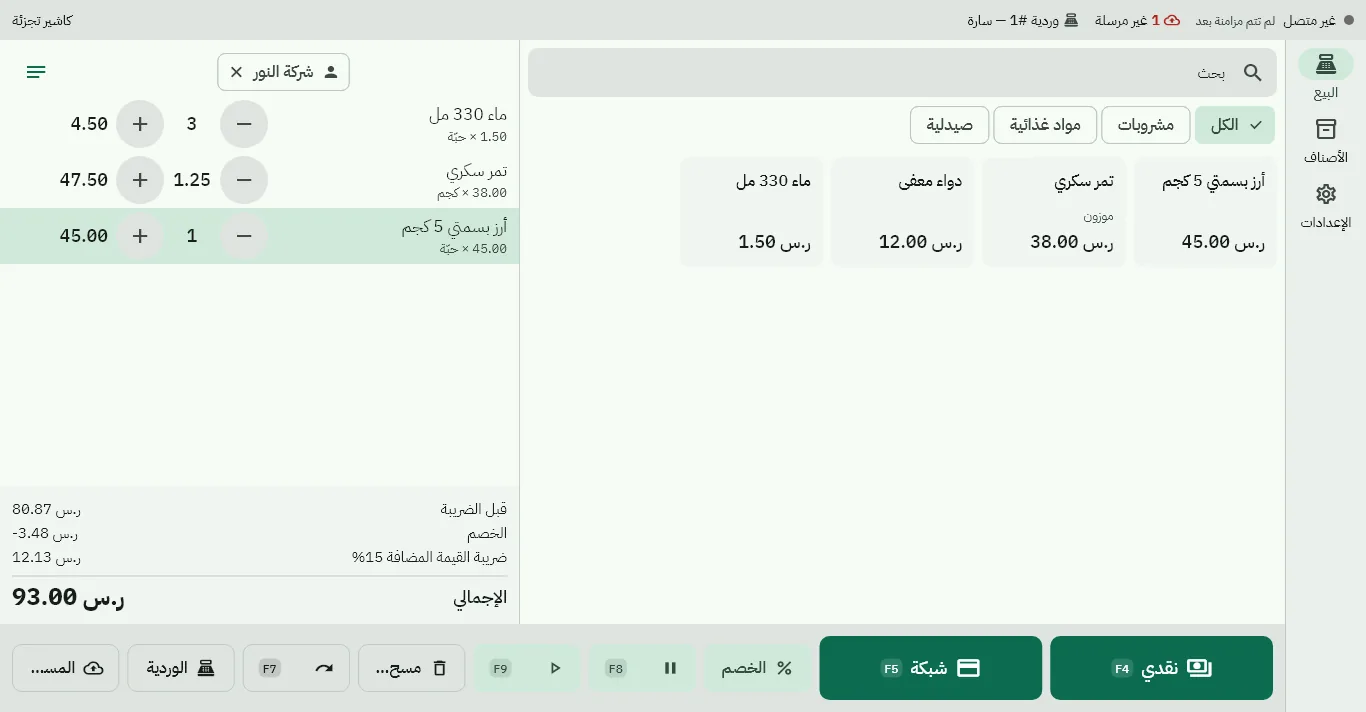1366x712 pixels.
Task: Click وردية #1 — سارة shift status
Action: 1023,20
